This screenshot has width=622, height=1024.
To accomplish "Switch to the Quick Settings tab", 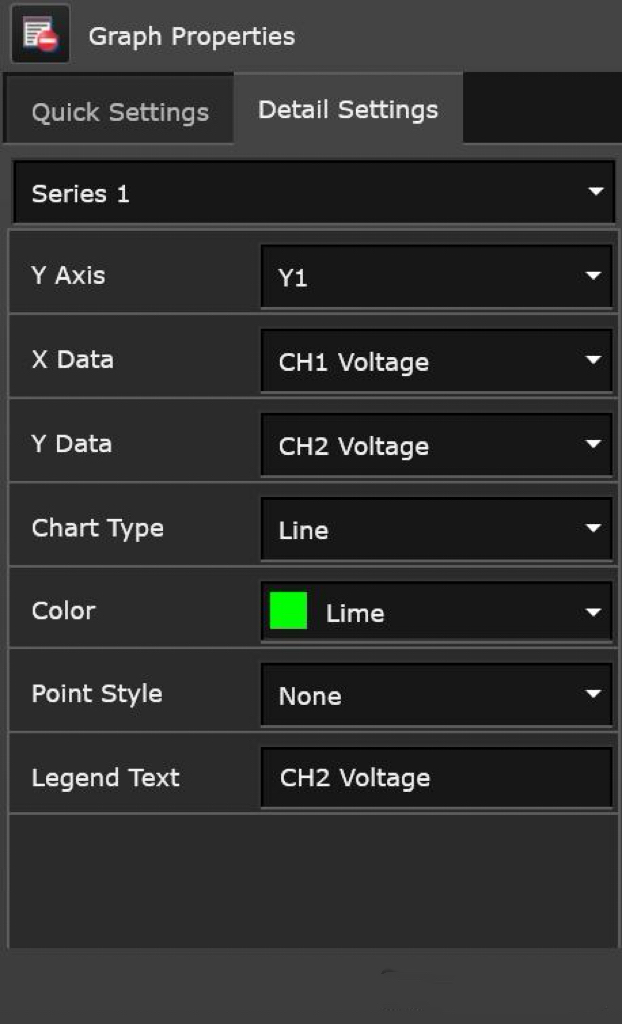I will pos(120,112).
